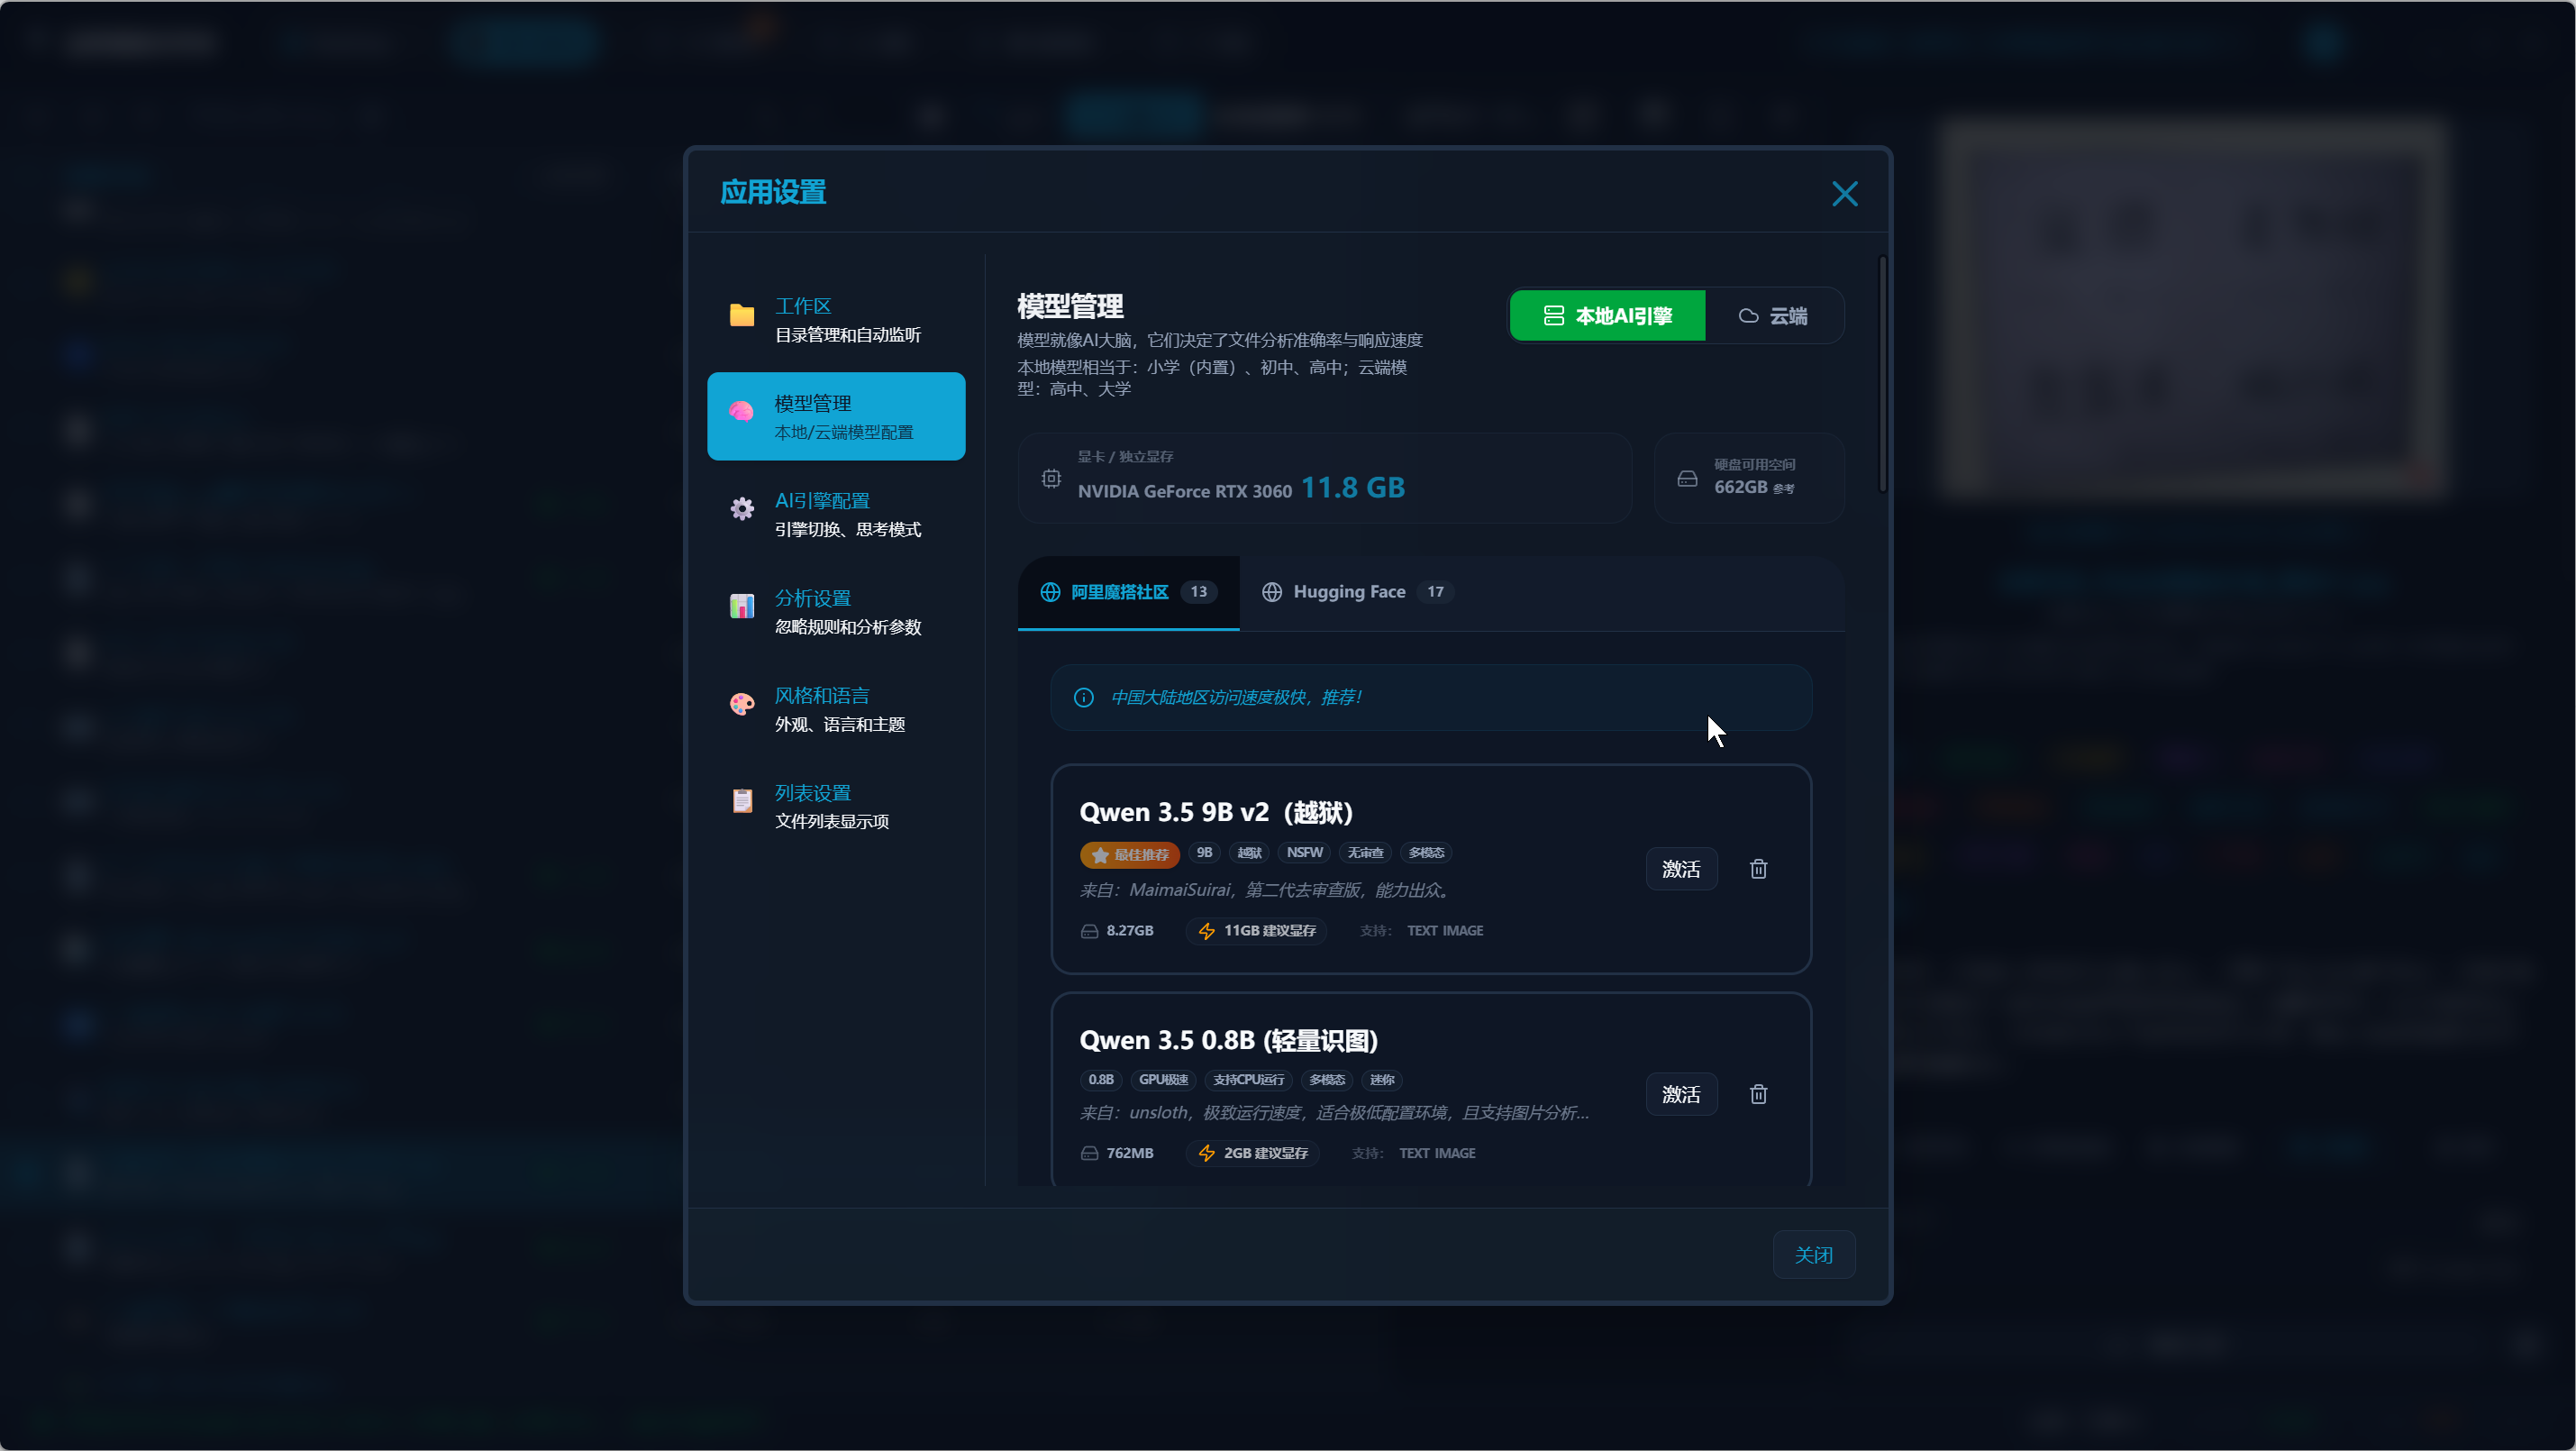Delete the Qwen 3.5 0.8B model
The image size is (2576, 1451).
1758,1094
